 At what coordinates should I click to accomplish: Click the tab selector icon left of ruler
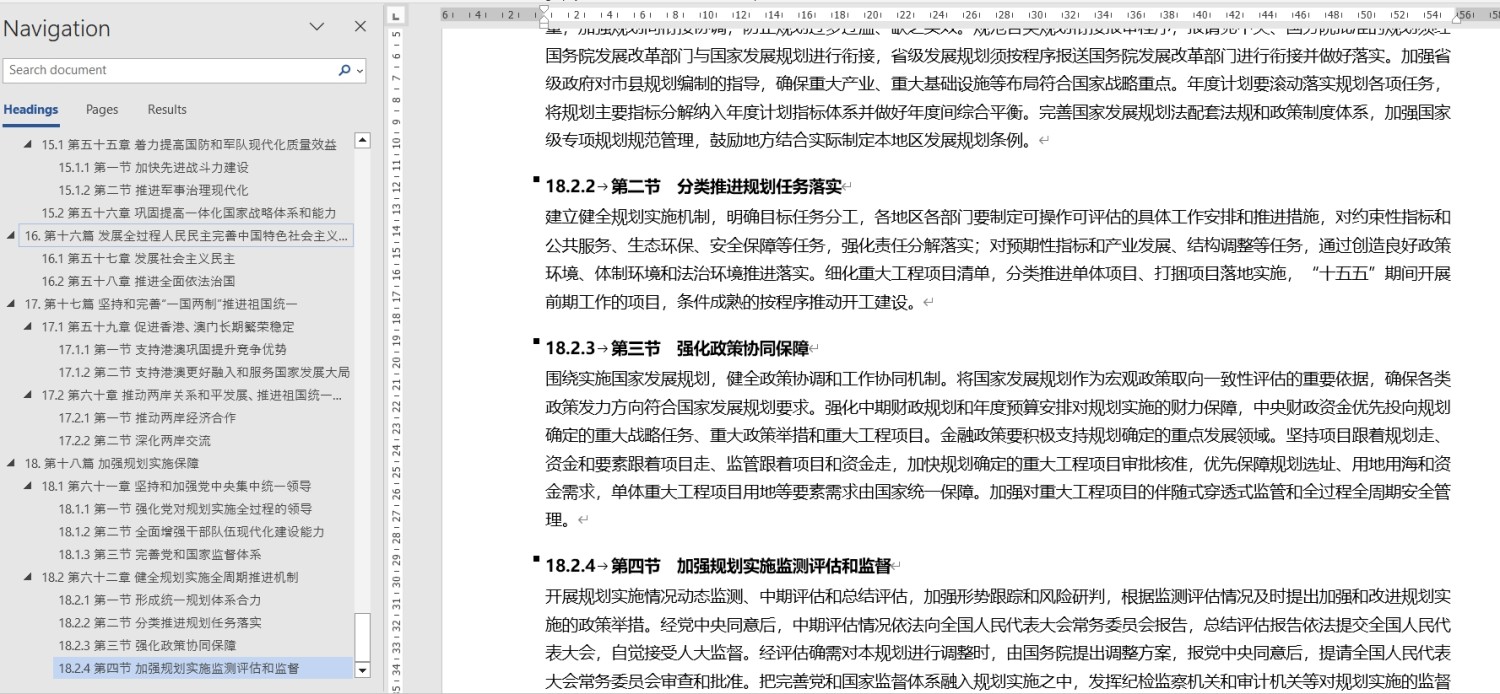pos(396,16)
